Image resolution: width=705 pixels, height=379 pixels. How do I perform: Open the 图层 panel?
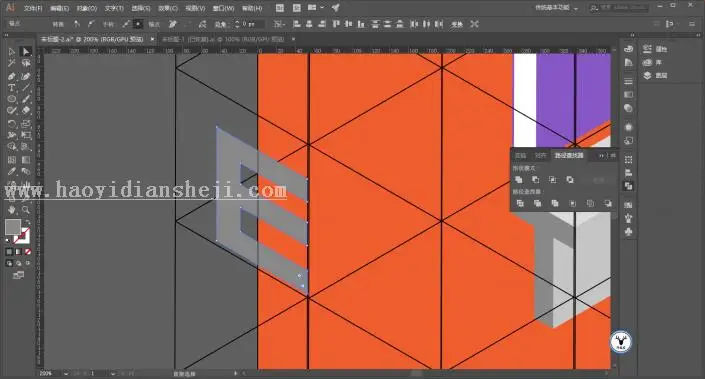point(656,76)
